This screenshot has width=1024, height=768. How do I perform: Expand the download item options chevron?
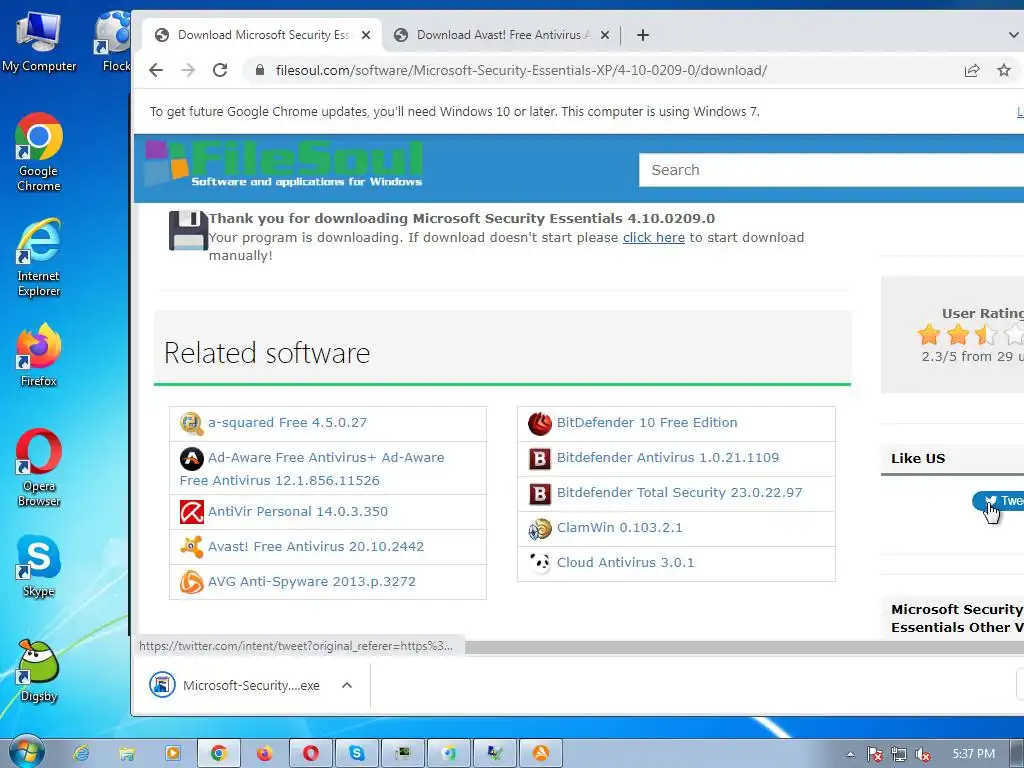point(347,685)
